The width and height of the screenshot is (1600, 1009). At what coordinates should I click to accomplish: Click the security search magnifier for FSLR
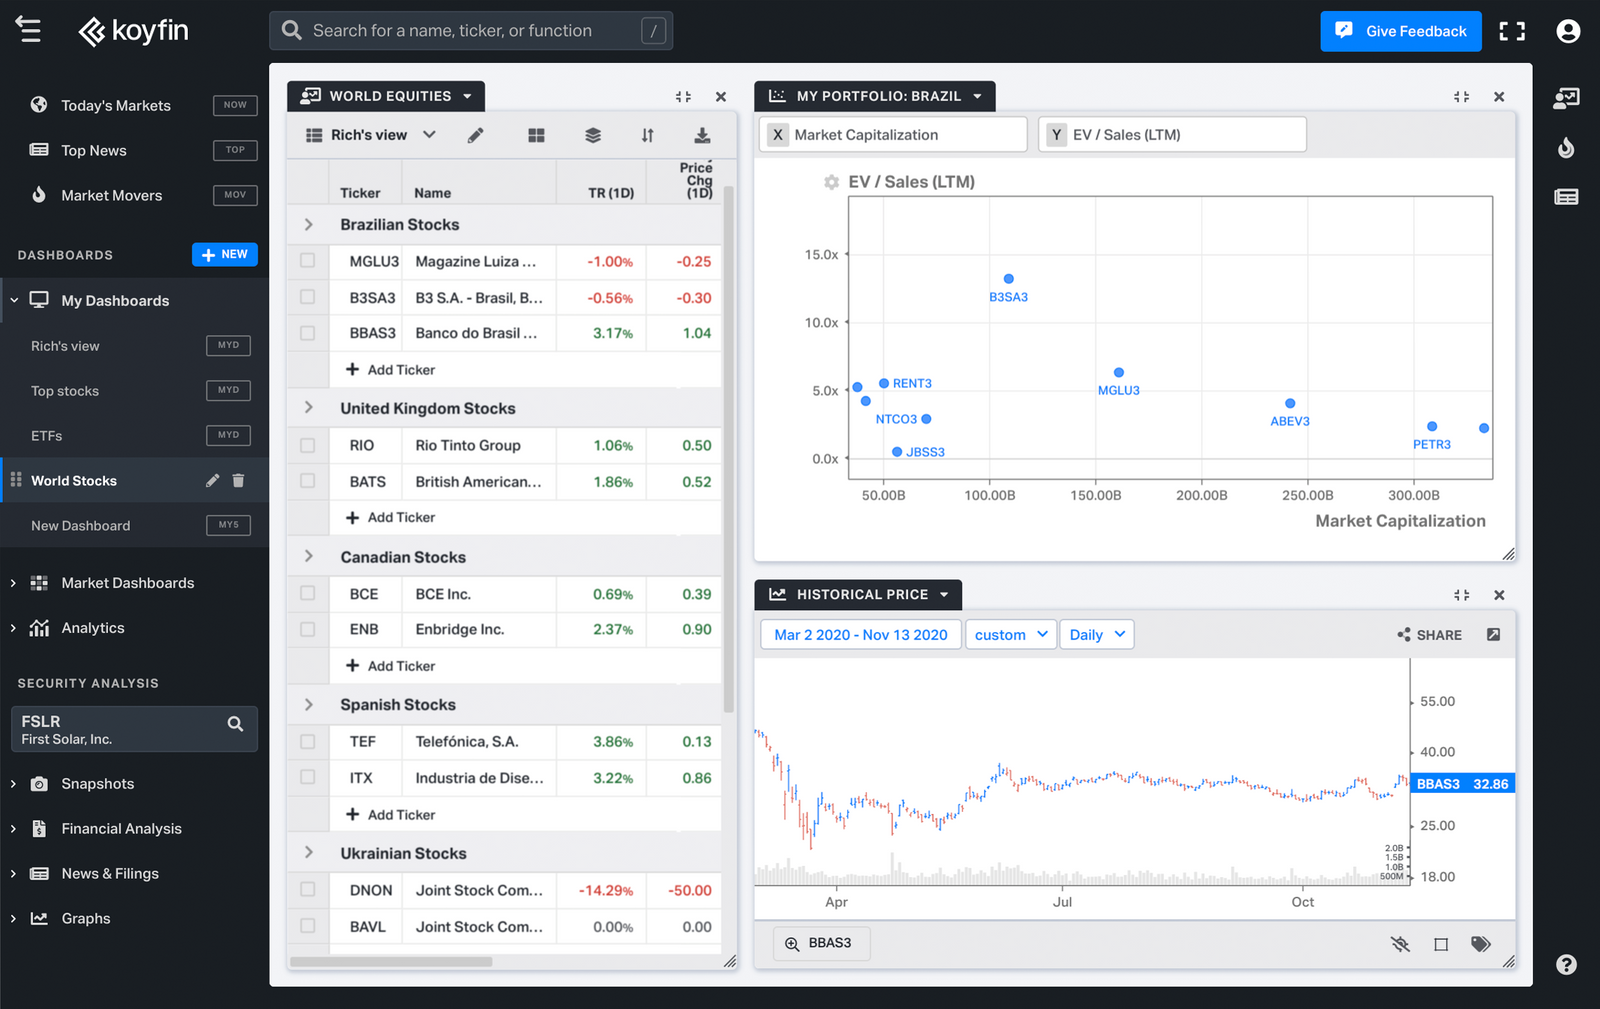235,723
